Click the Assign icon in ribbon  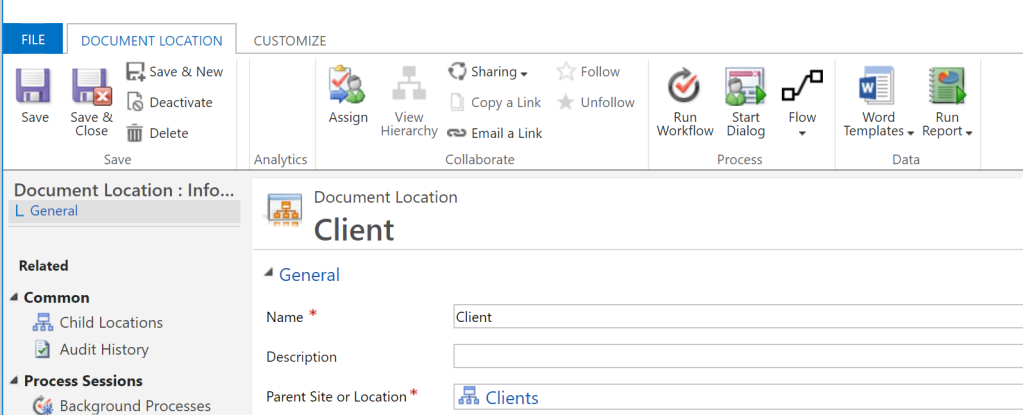(348, 86)
